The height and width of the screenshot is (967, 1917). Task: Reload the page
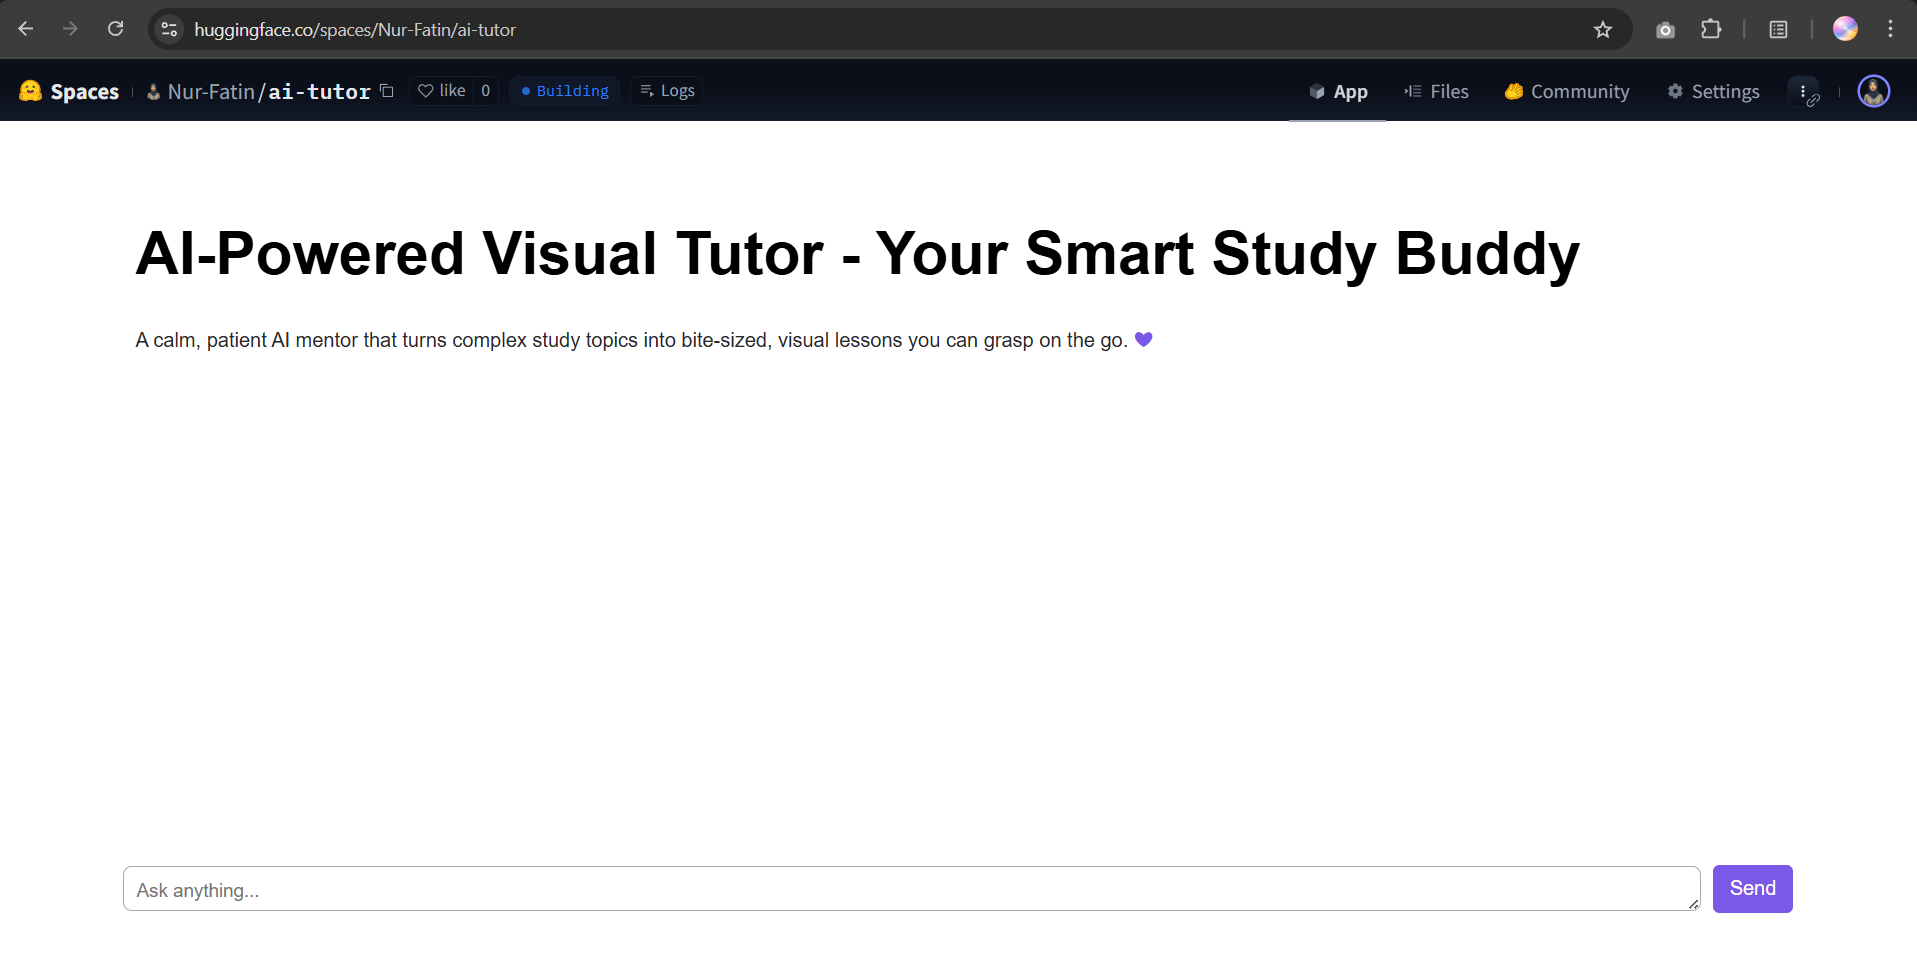pos(116,29)
